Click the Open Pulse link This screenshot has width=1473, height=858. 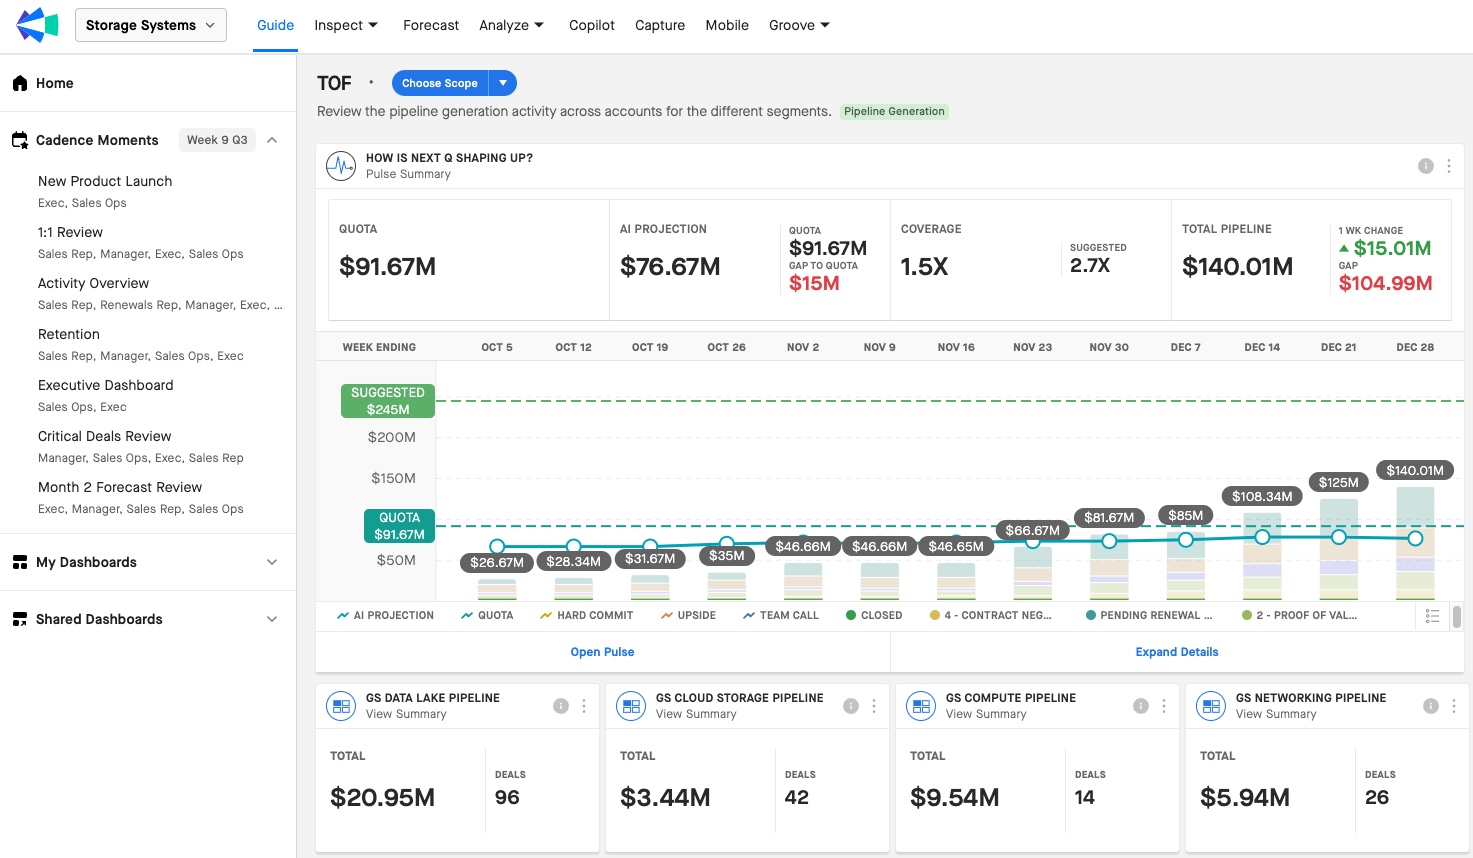click(x=602, y=652)
